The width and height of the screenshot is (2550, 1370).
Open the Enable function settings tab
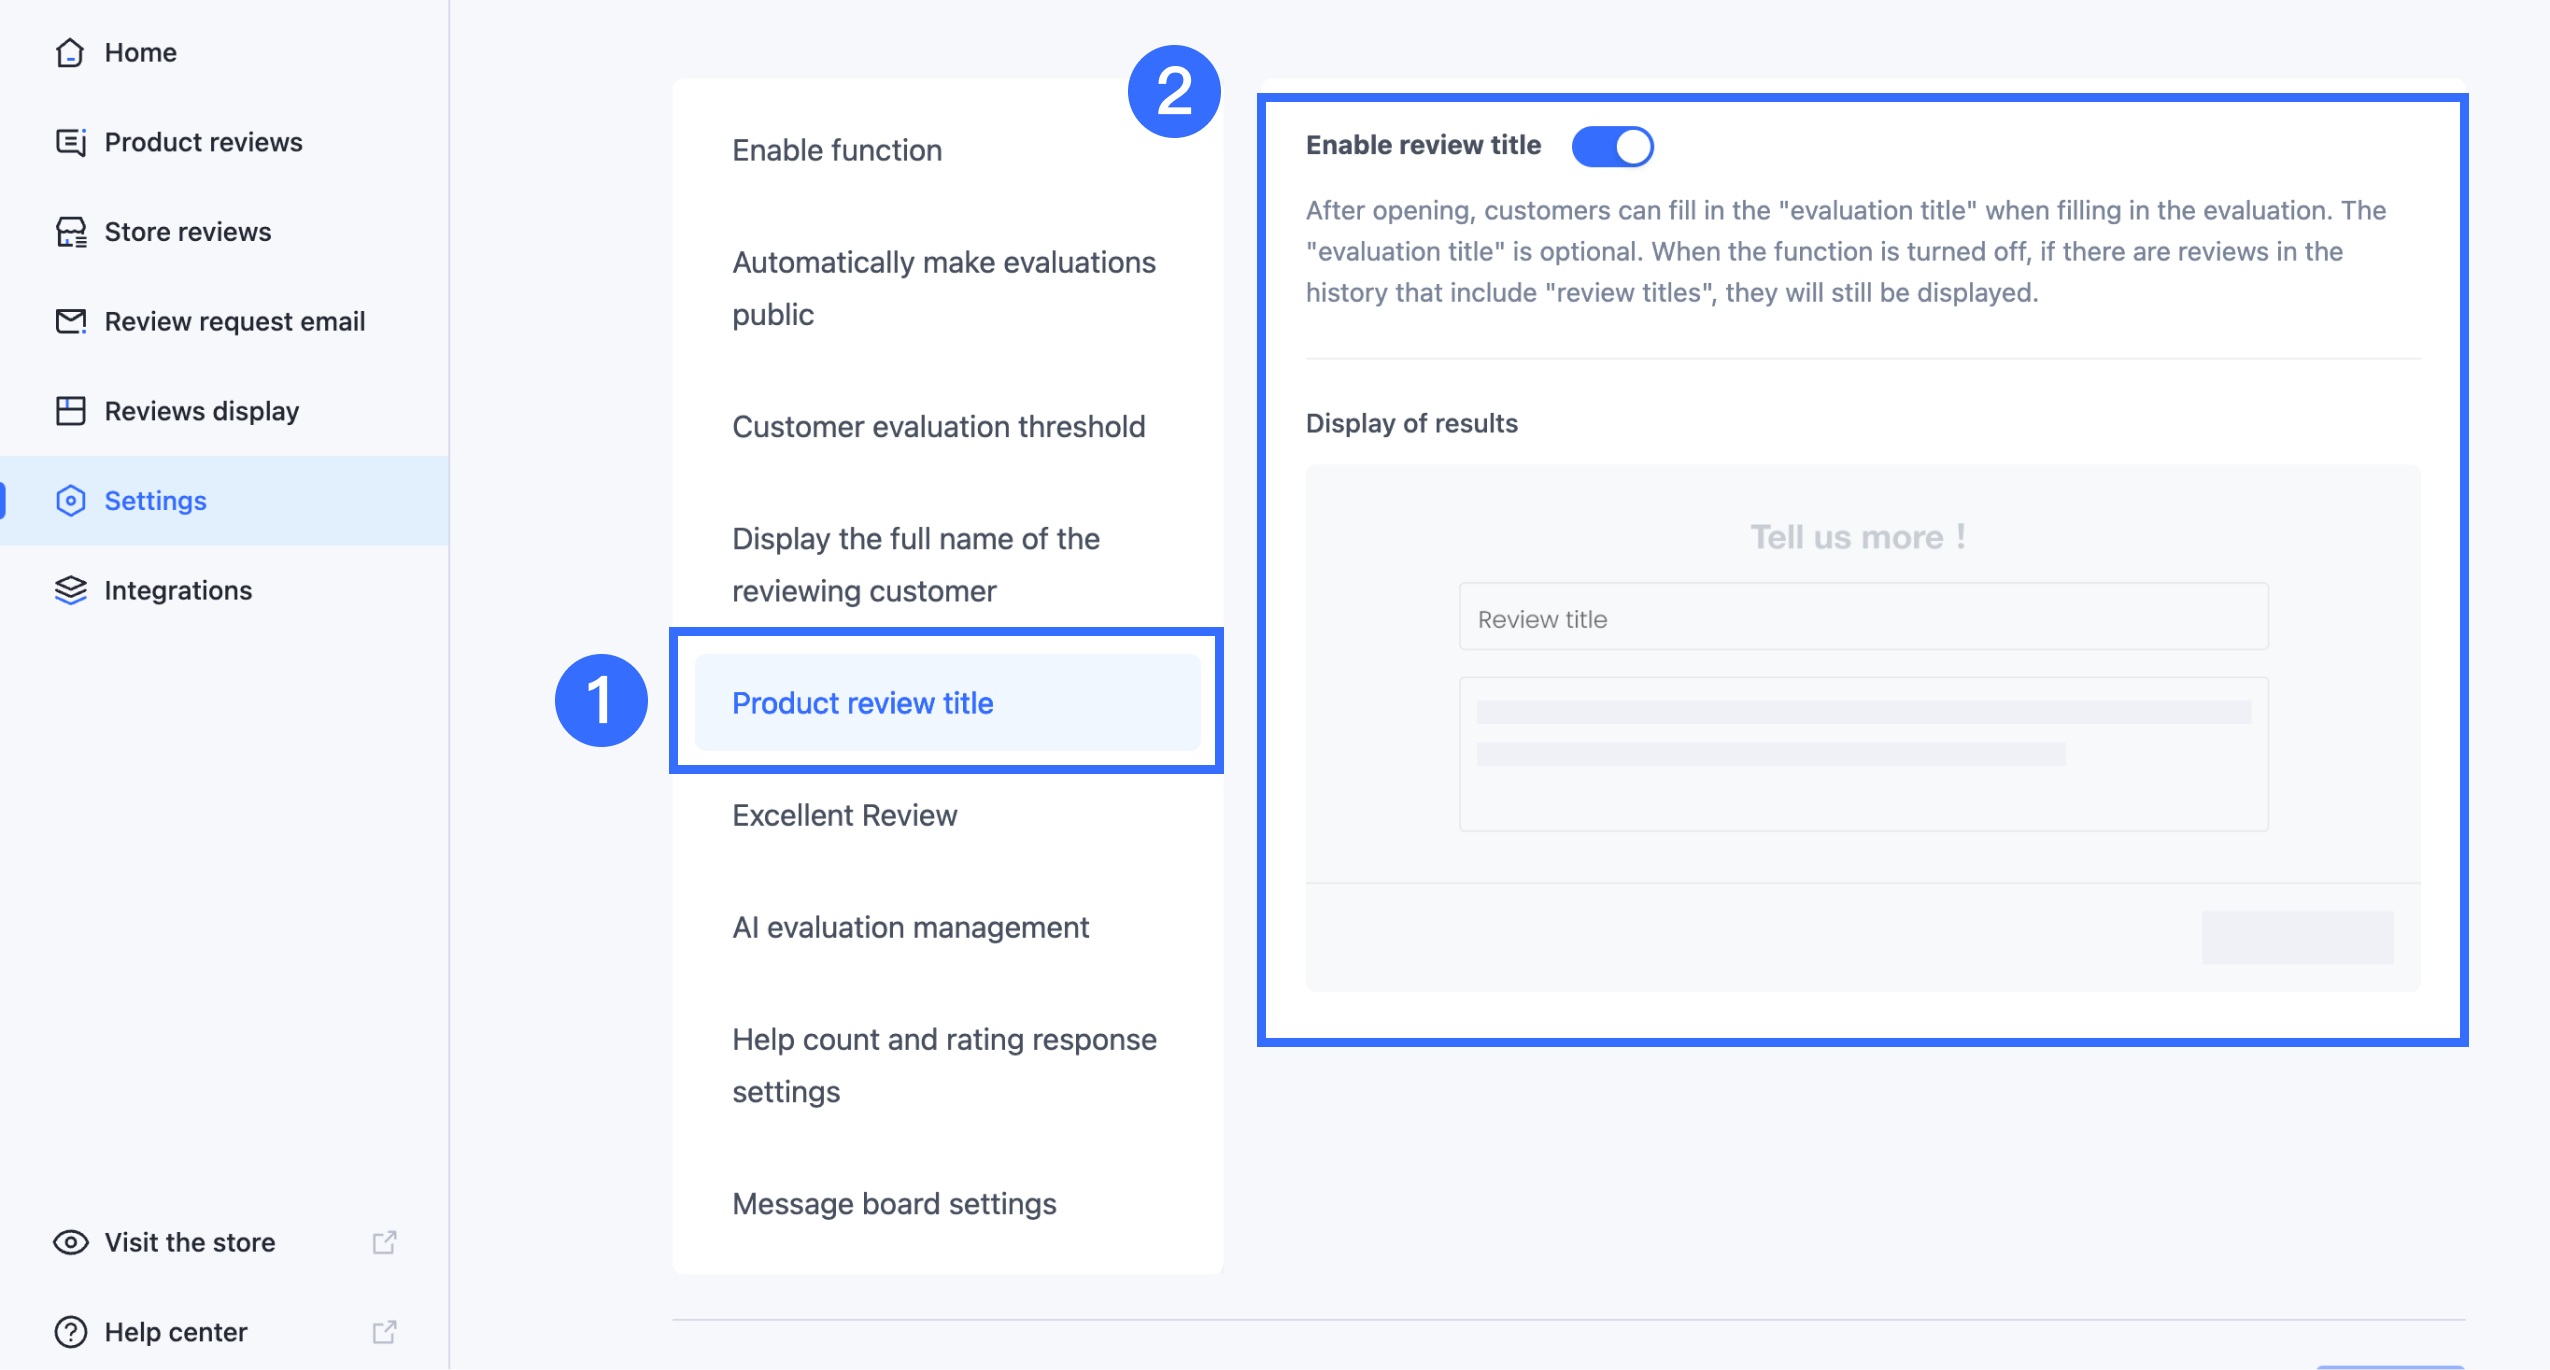coord(837,150)
